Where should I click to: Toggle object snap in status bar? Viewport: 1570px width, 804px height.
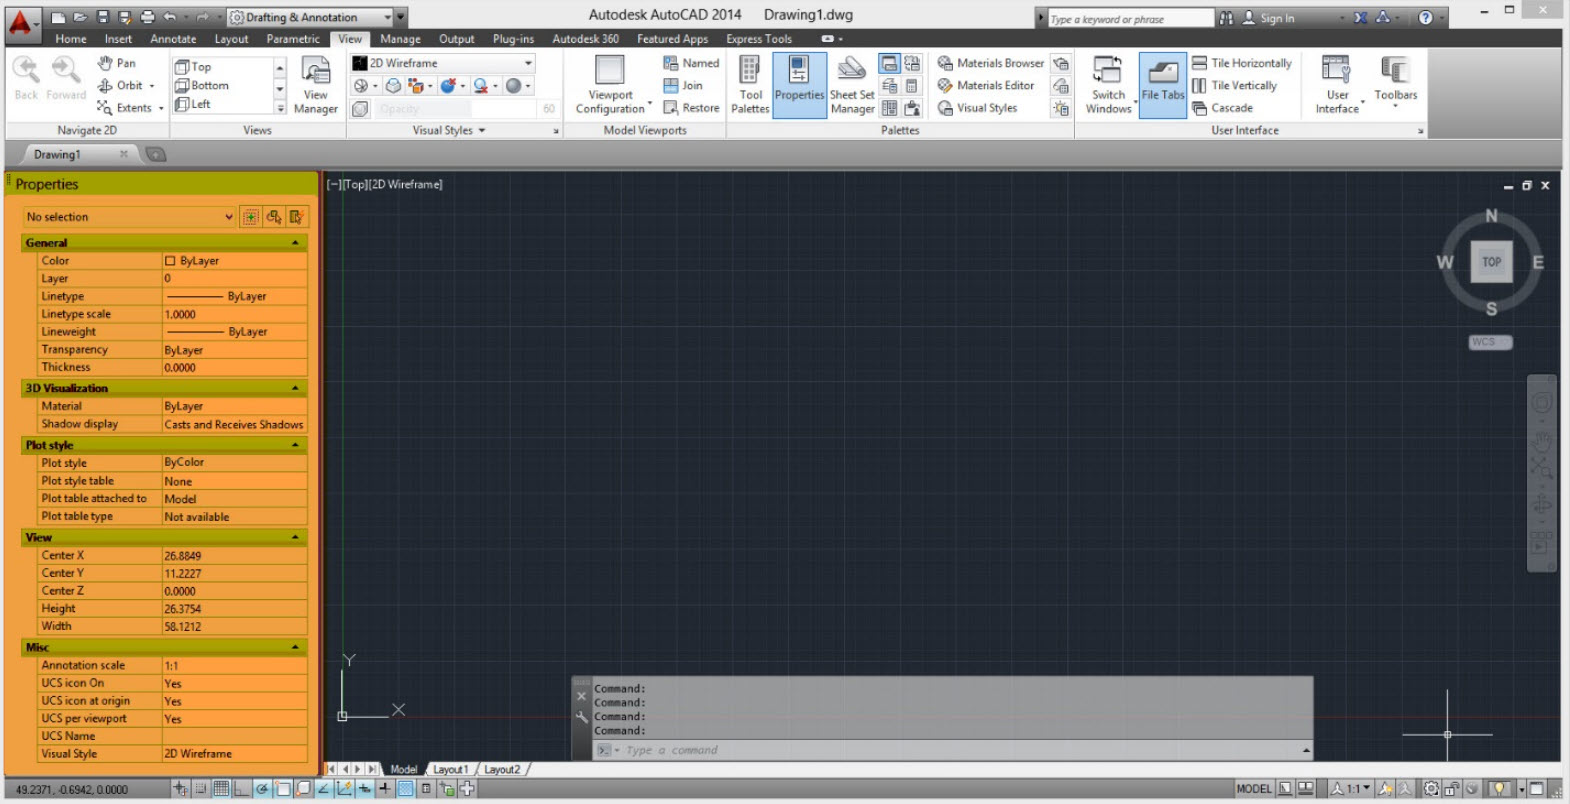(283, 788)
